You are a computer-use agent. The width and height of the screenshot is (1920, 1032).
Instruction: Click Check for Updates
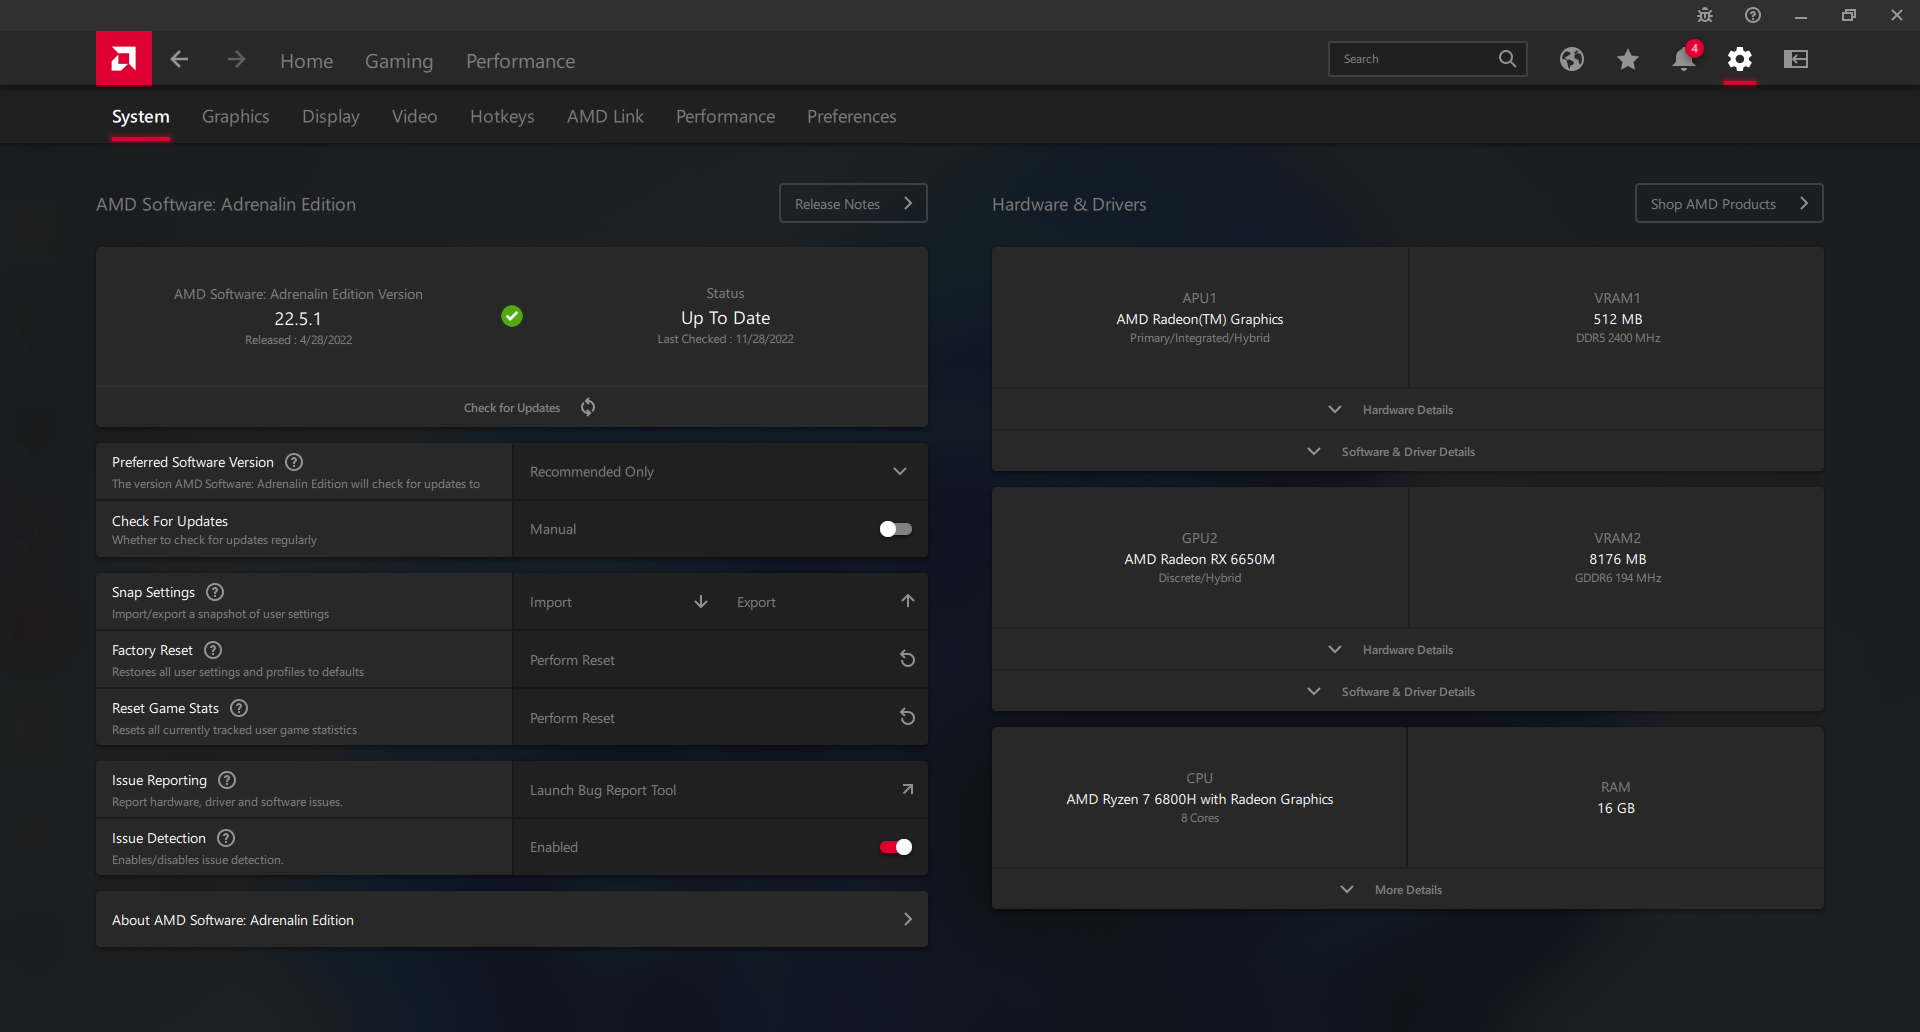point(512,408)
